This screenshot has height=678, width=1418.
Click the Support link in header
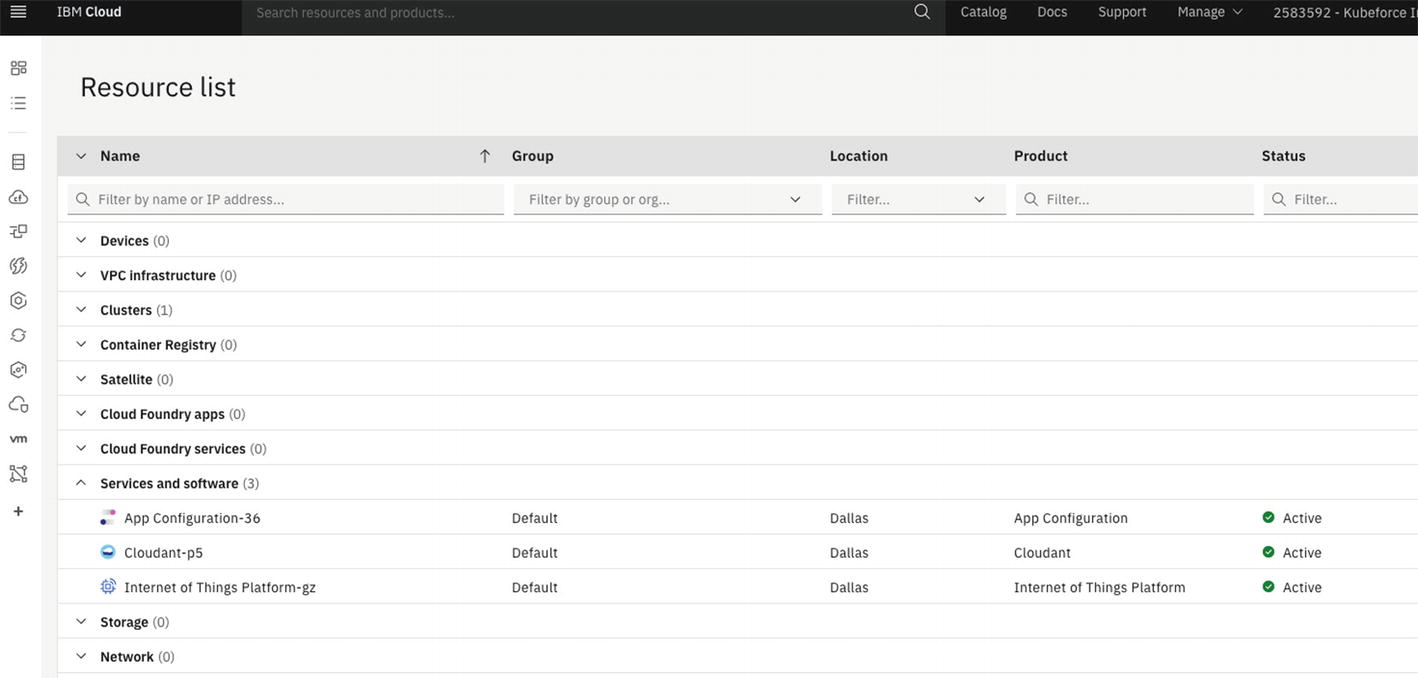(1122, 12)
